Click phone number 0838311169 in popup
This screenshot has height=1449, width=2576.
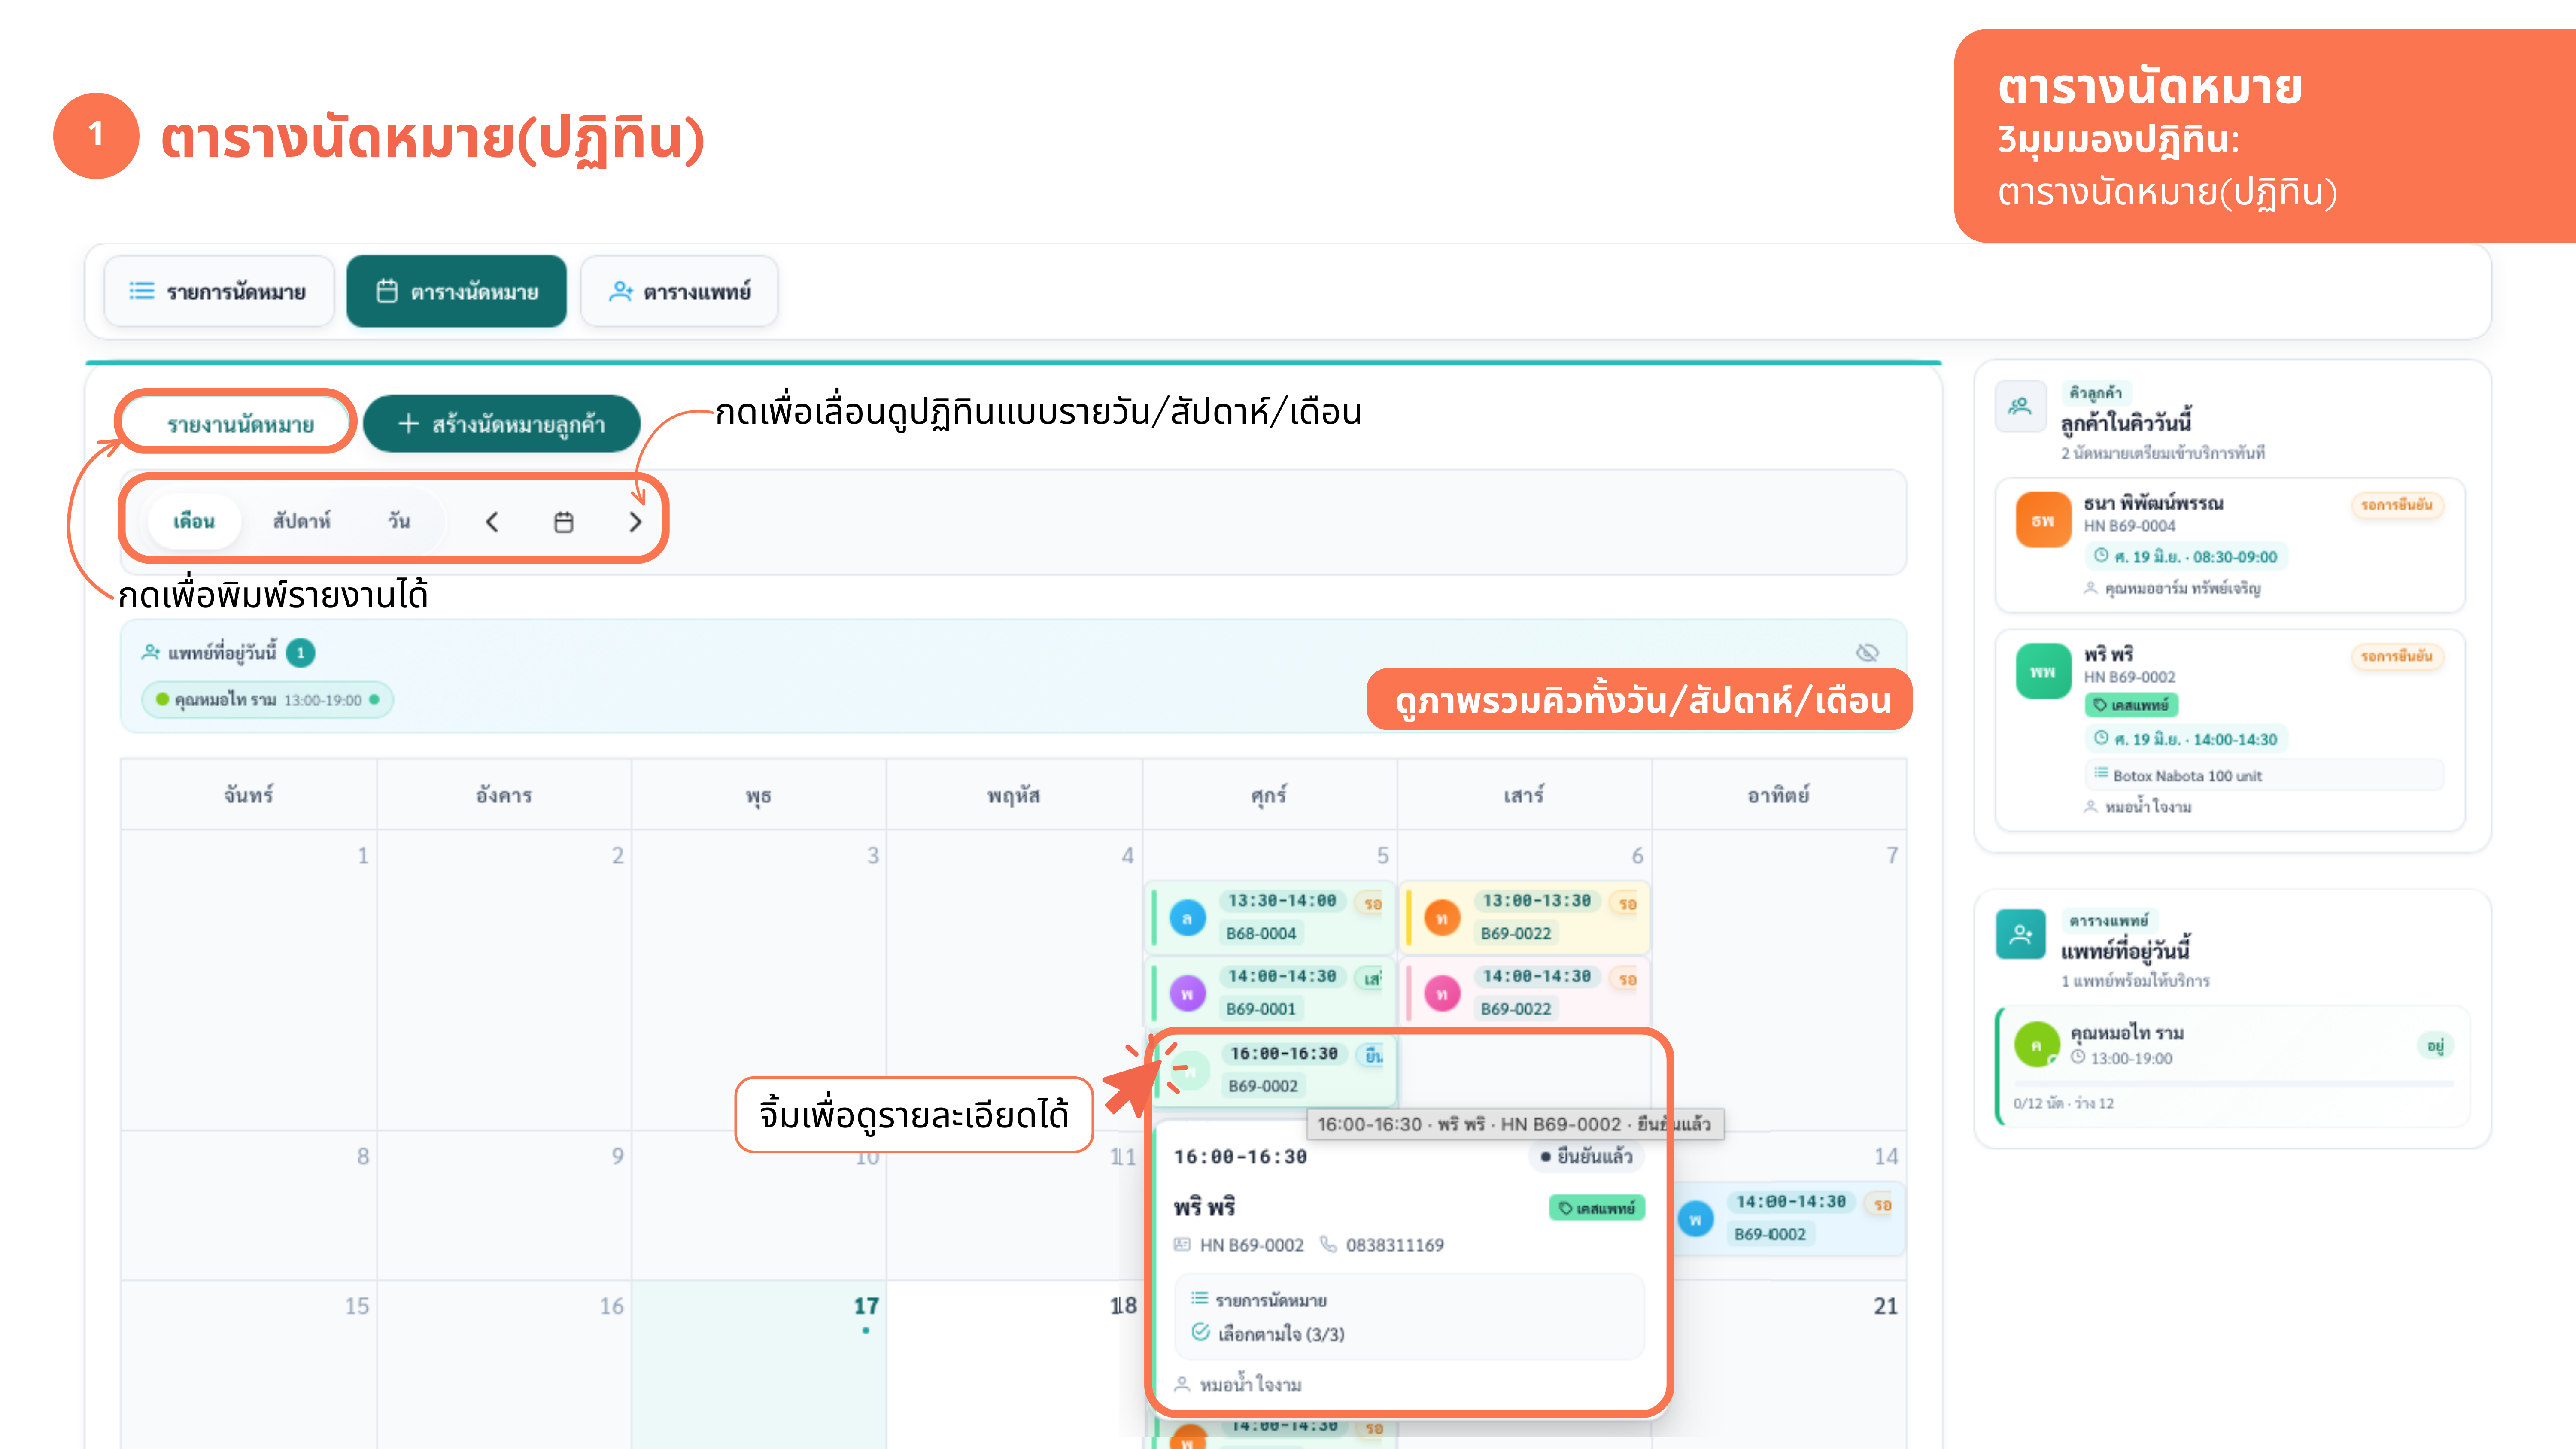[1394, 1245]
